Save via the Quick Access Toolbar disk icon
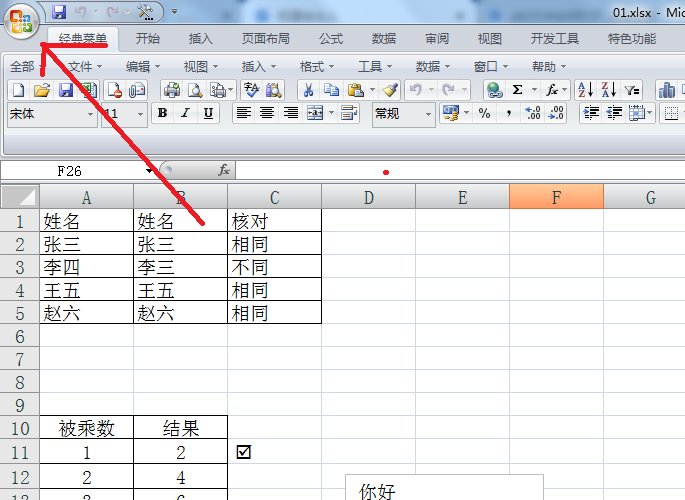The width and height of the screenshot is (685, 500). [59, 12]
